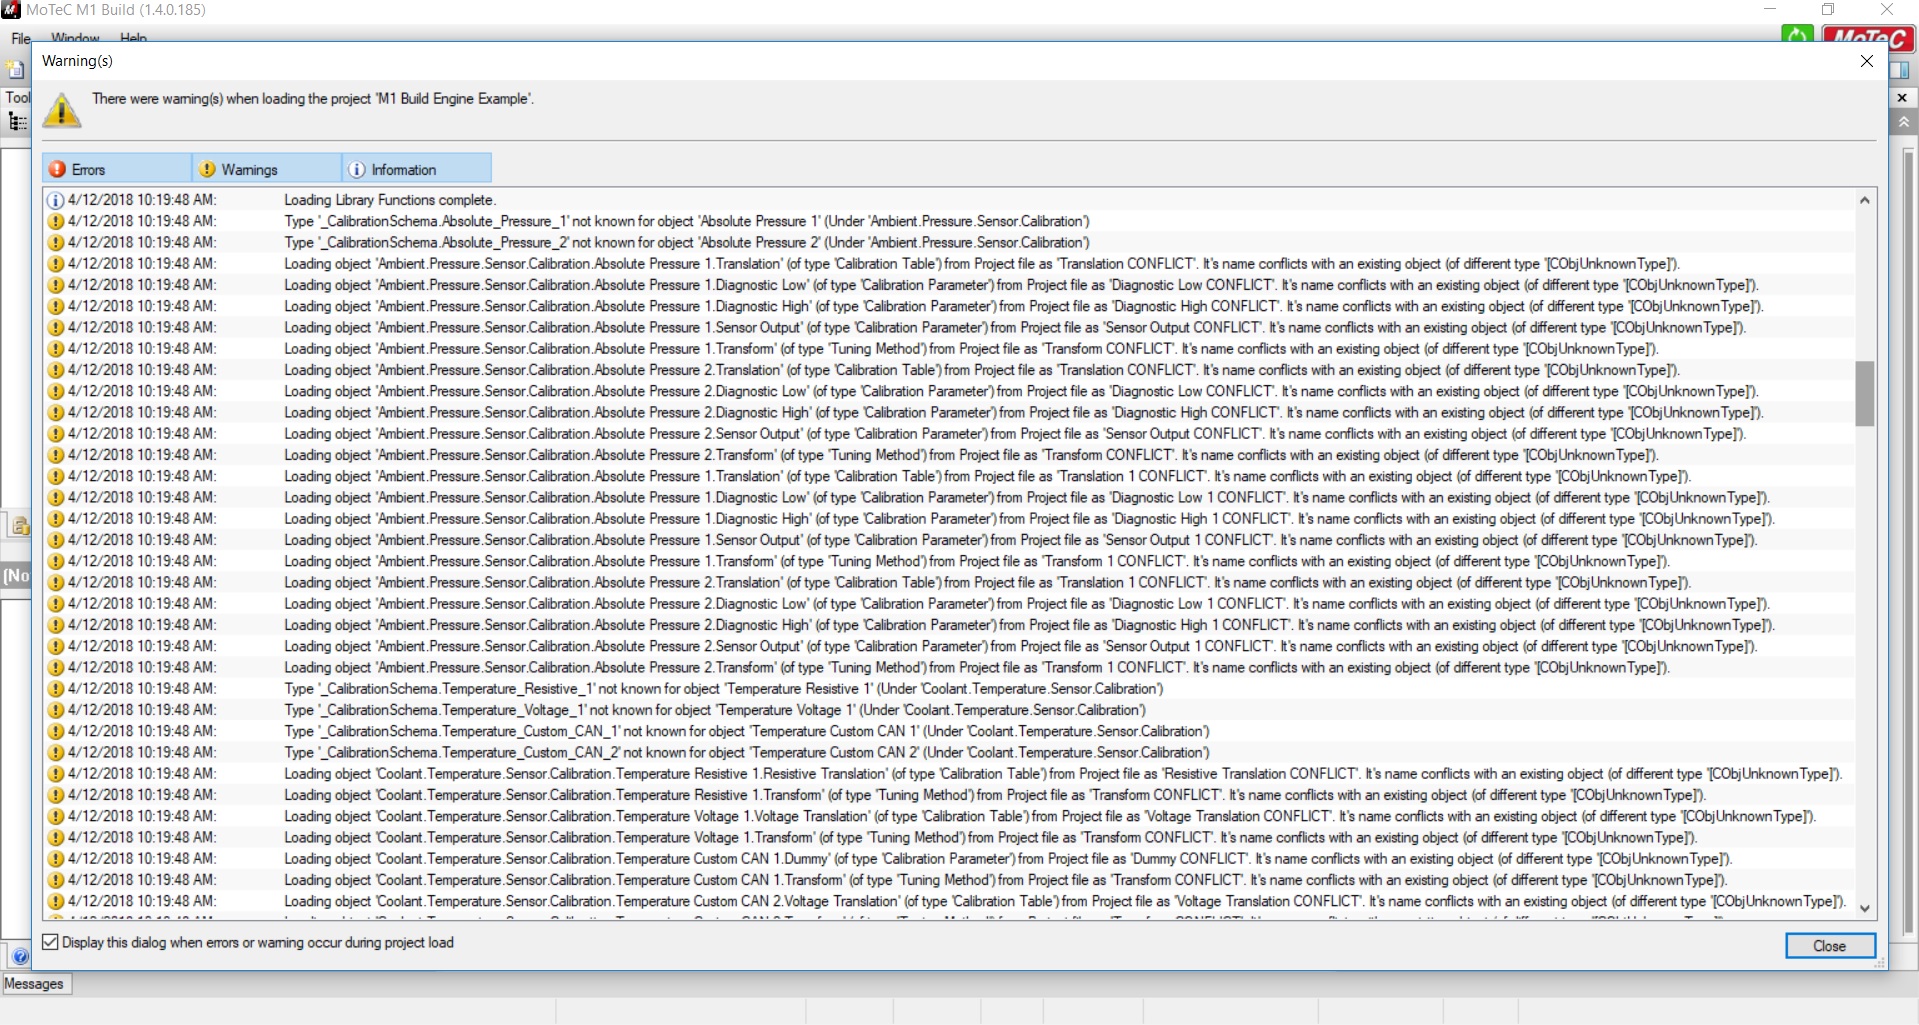Select 'Loading Library Functions complete.' message

pyautogui.click(x=950, y=200)
